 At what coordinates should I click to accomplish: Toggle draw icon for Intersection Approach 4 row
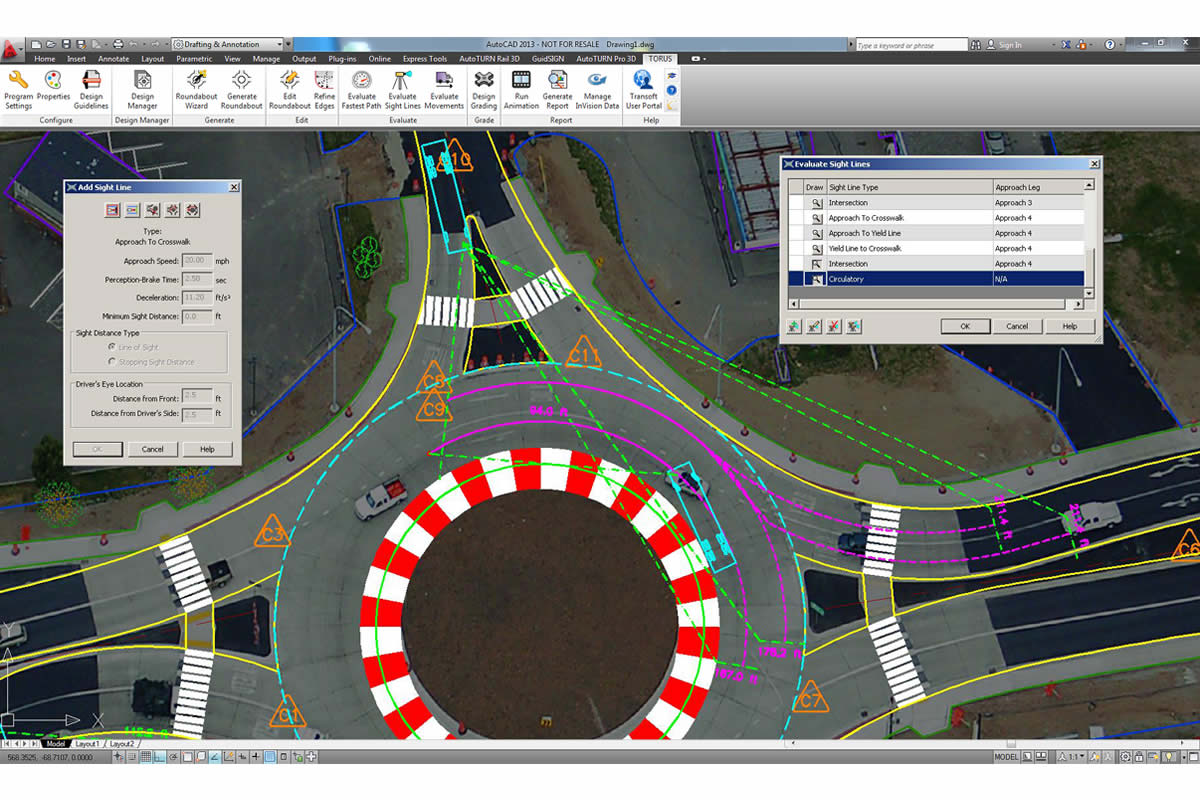coord(816,264)
